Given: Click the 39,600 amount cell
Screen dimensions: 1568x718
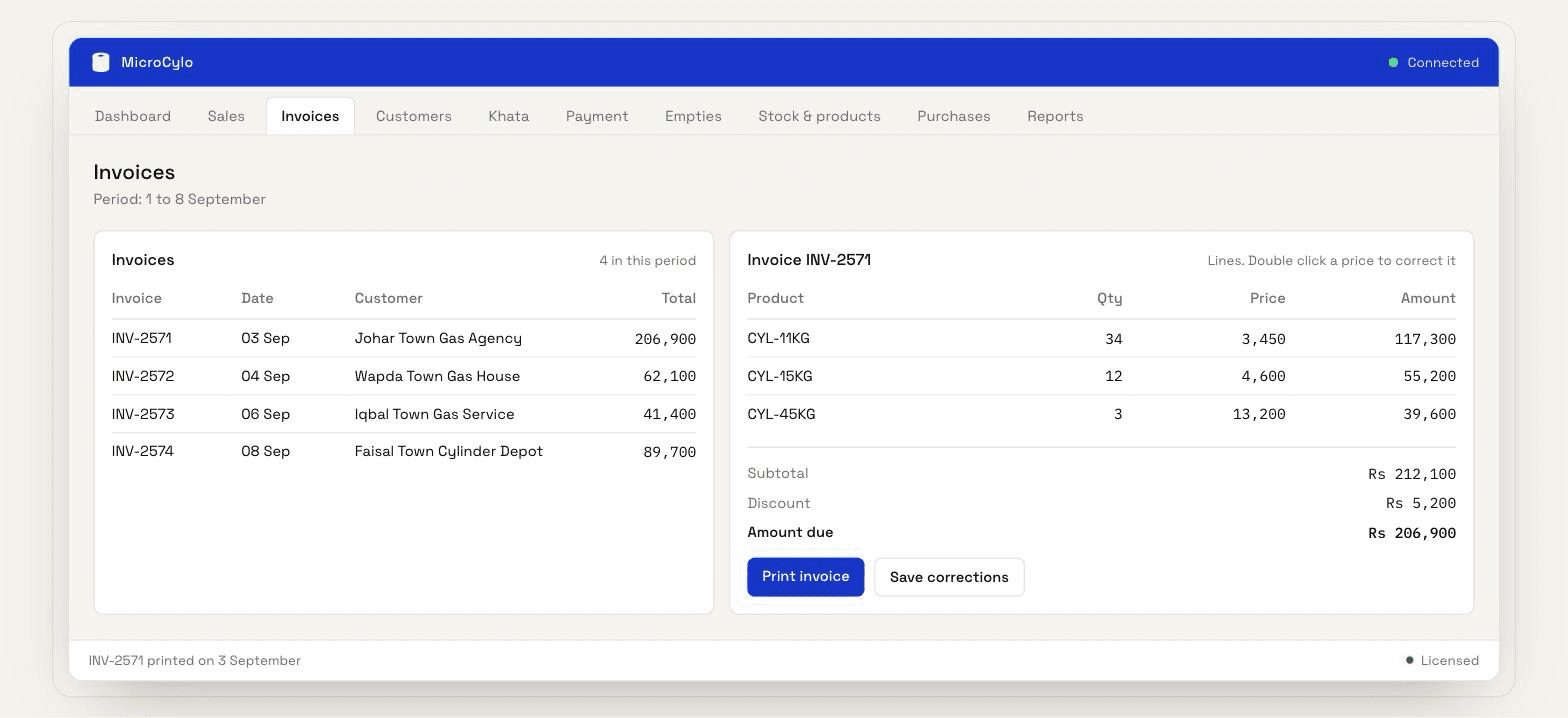Looking at the screenshot, I should (1429, 414).
